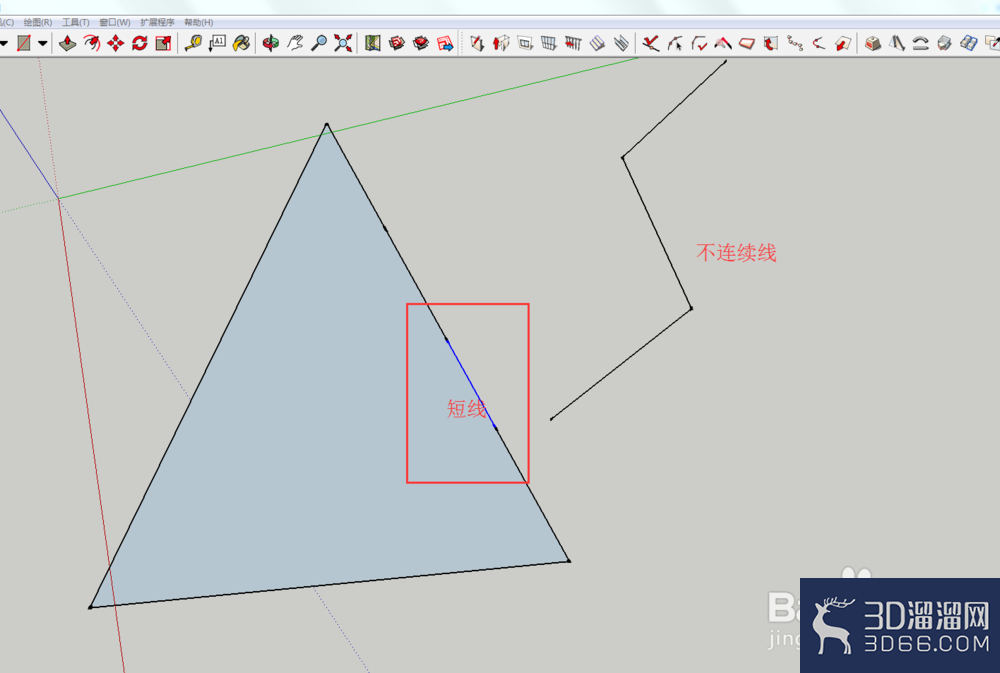Open the 扩展程序 menu

pyautogui.click(x=157, y=22)
